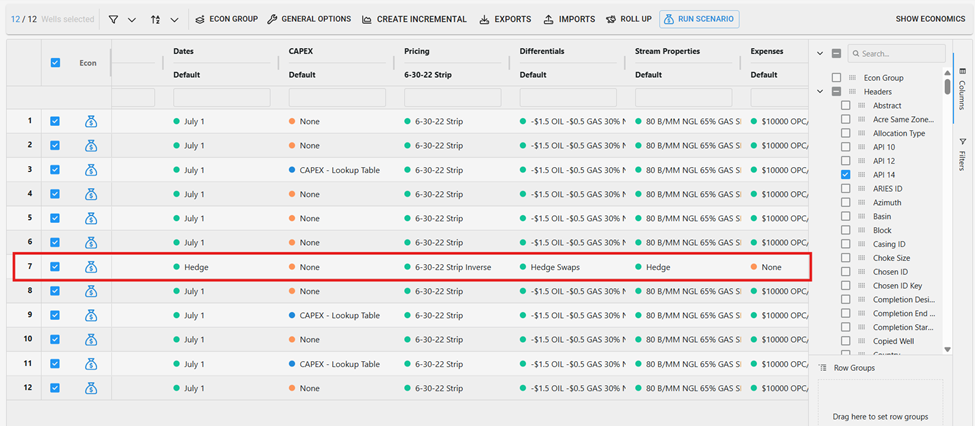Click the Show Economics button
The height and width of the screenshot is (426, 975).
point(929,19)
